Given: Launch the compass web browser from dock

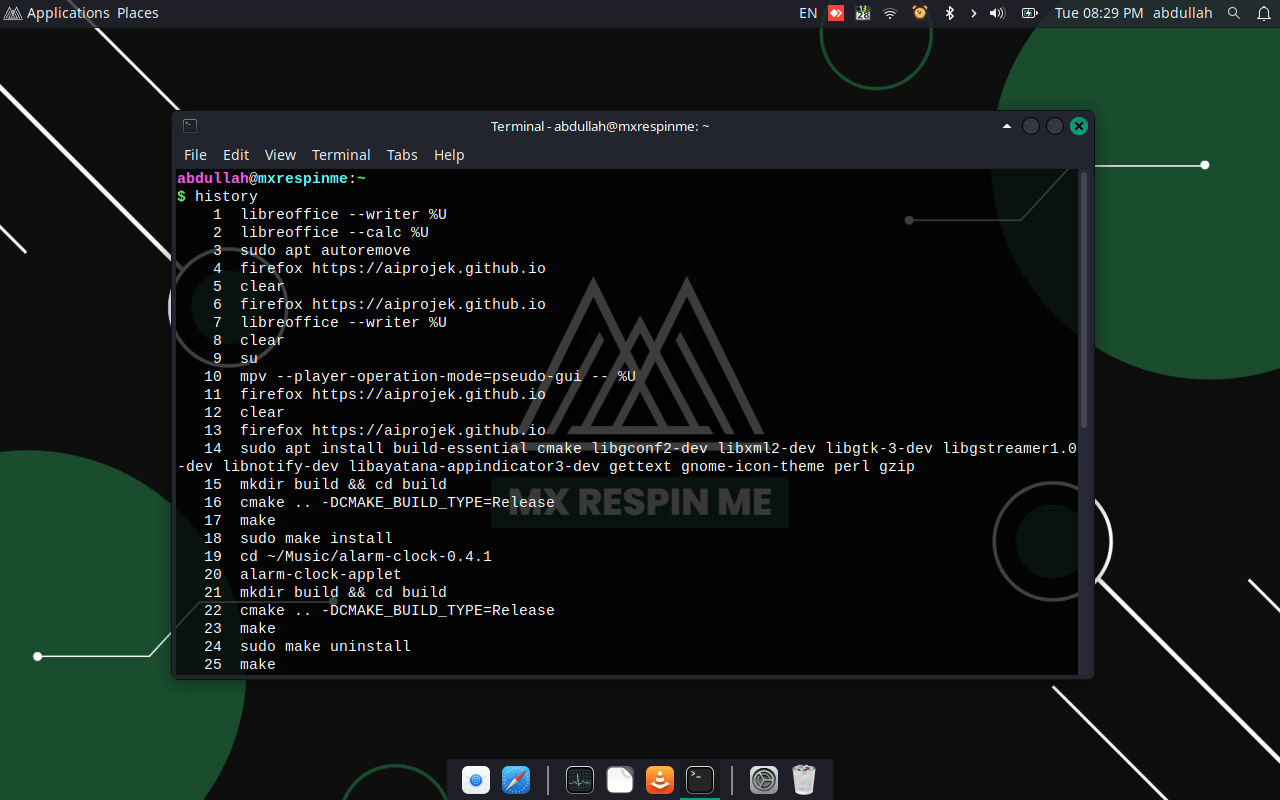Looking at the screenshot, I should [516, 780].
